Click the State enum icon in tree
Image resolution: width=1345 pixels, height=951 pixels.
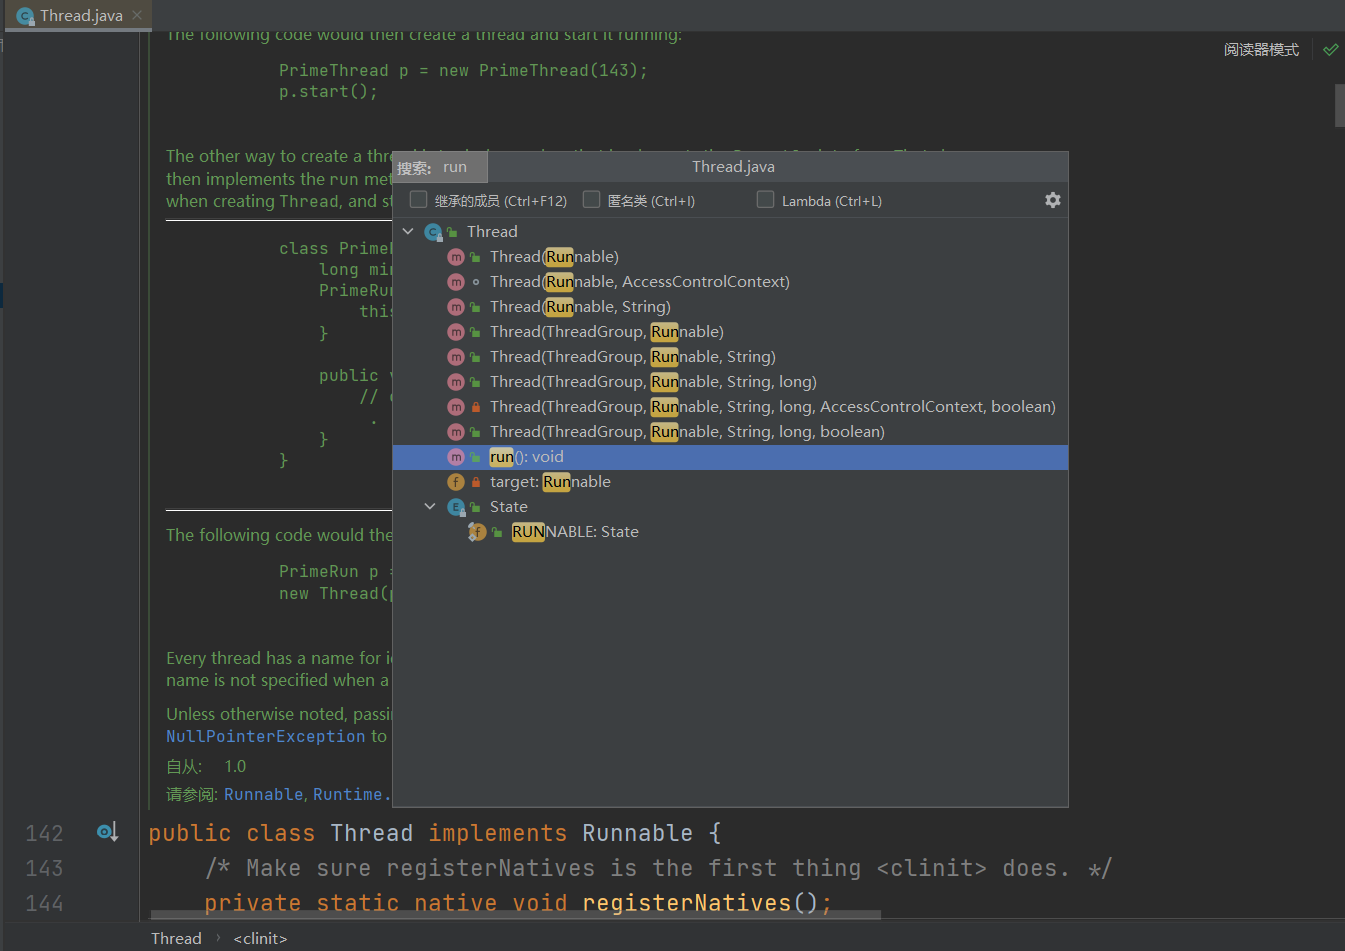tap(456, 507)
